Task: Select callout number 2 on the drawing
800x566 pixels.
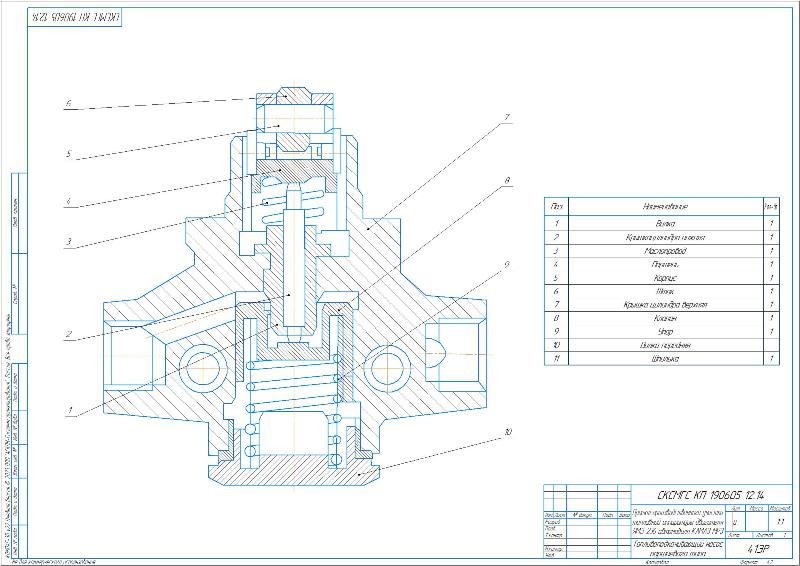Action: [69, 335]
